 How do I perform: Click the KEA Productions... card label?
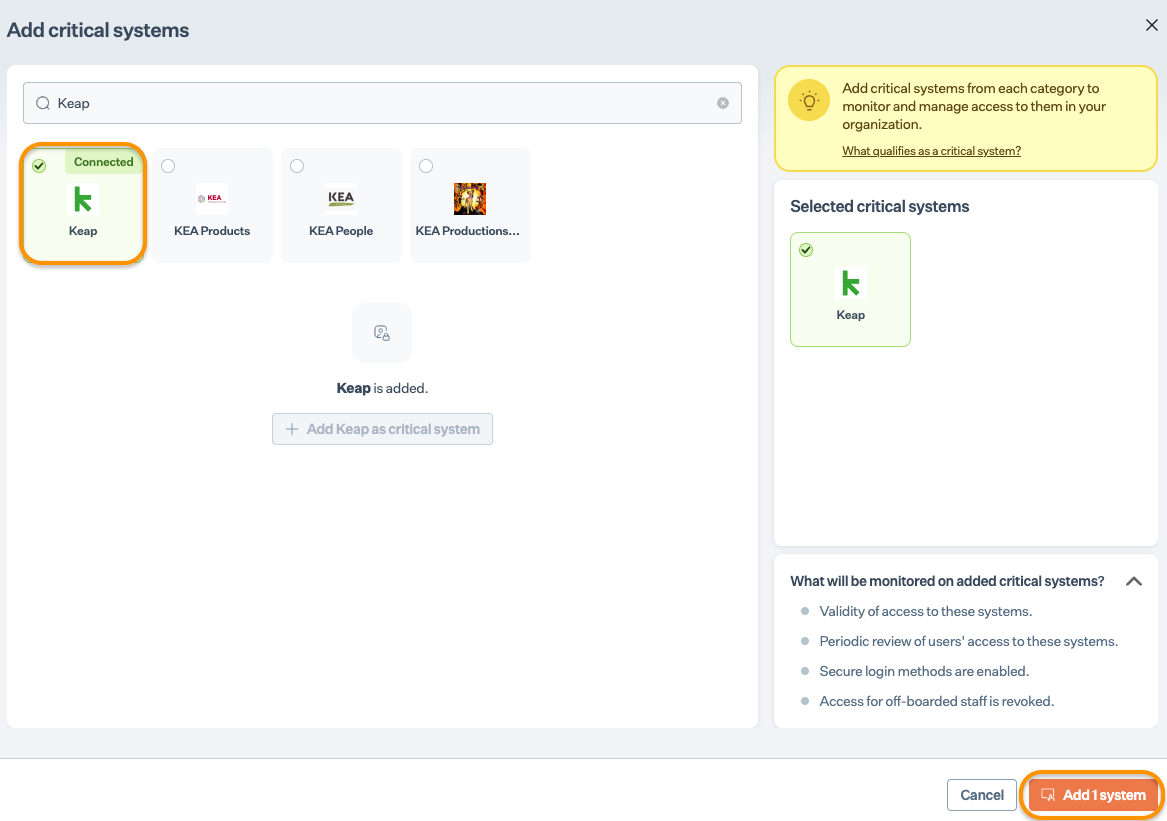pos(467,231)
